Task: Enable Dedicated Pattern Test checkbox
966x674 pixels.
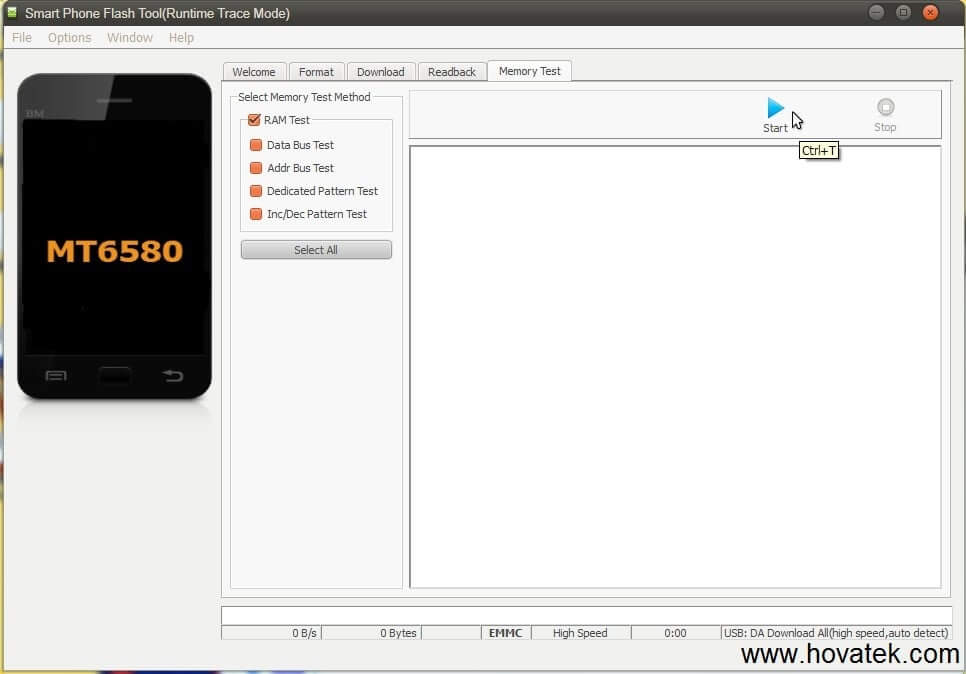Action: tap(256, 191)
